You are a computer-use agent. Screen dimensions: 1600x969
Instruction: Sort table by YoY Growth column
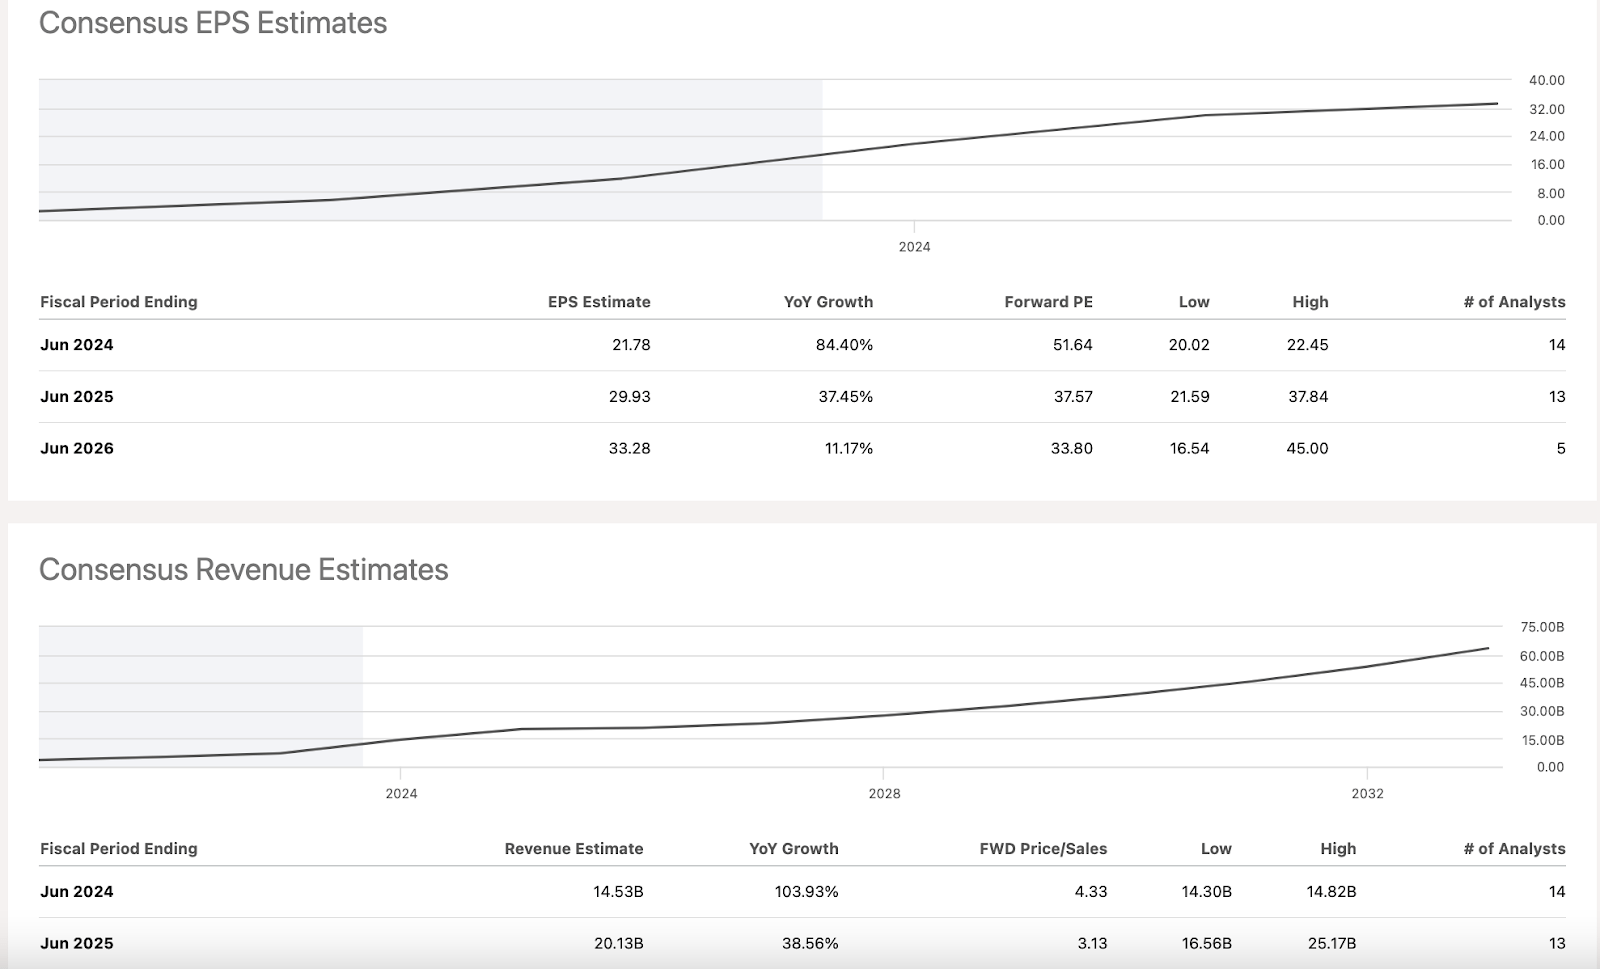pyautogui.click(x=827, y=301)
